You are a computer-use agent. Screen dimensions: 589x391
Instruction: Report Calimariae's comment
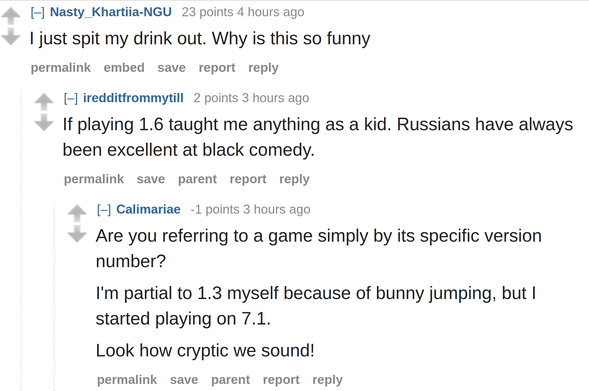click(281, 380)
